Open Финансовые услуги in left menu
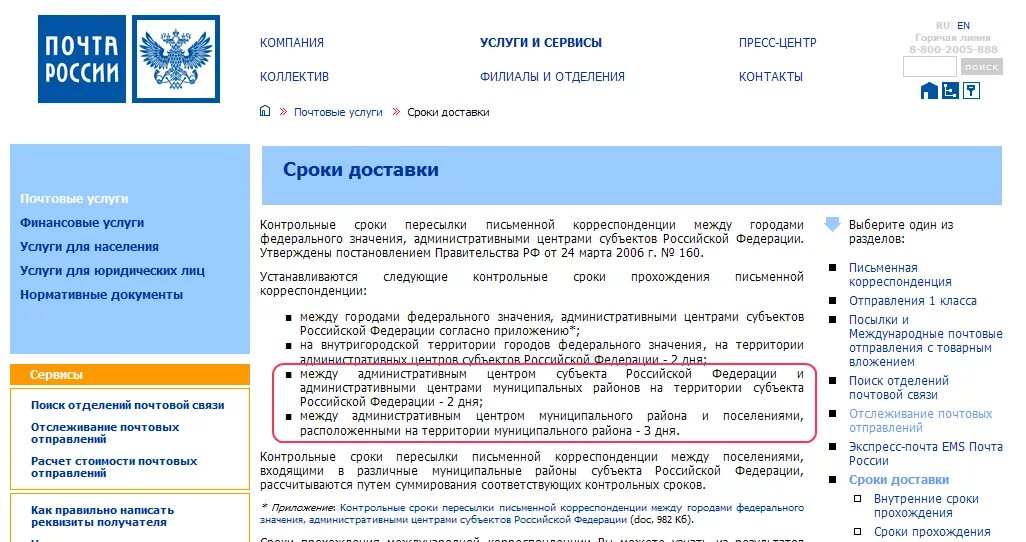1026x542 pixels. click(82, 223)
